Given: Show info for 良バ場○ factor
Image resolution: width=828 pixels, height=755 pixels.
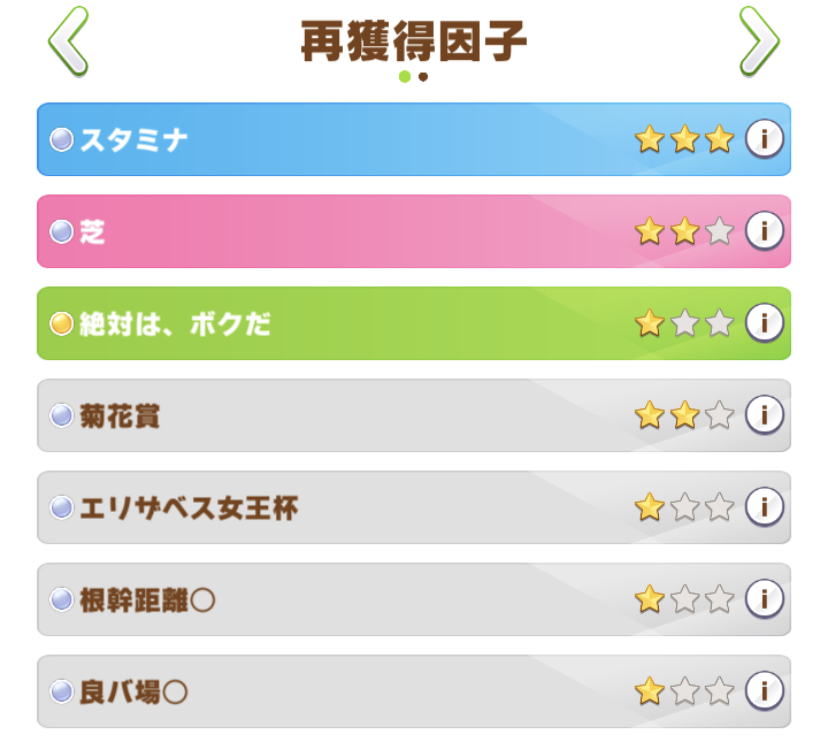Looking at the screenshot, I should tap(764, 690).
